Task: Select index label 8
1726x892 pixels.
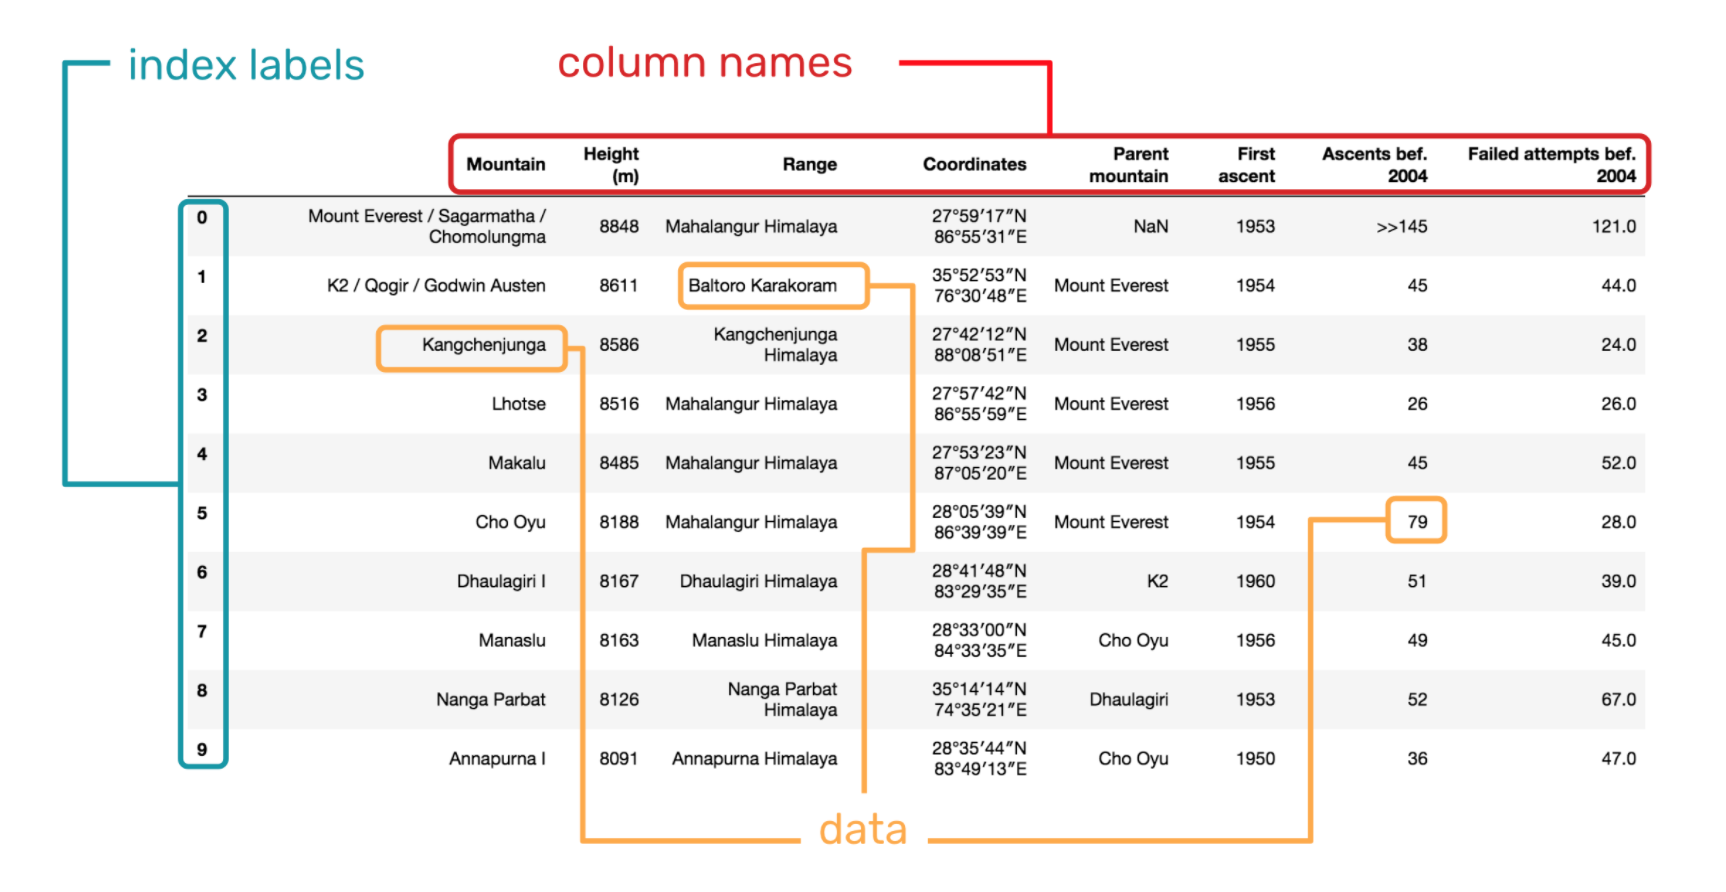Action: tap(202, 689)
